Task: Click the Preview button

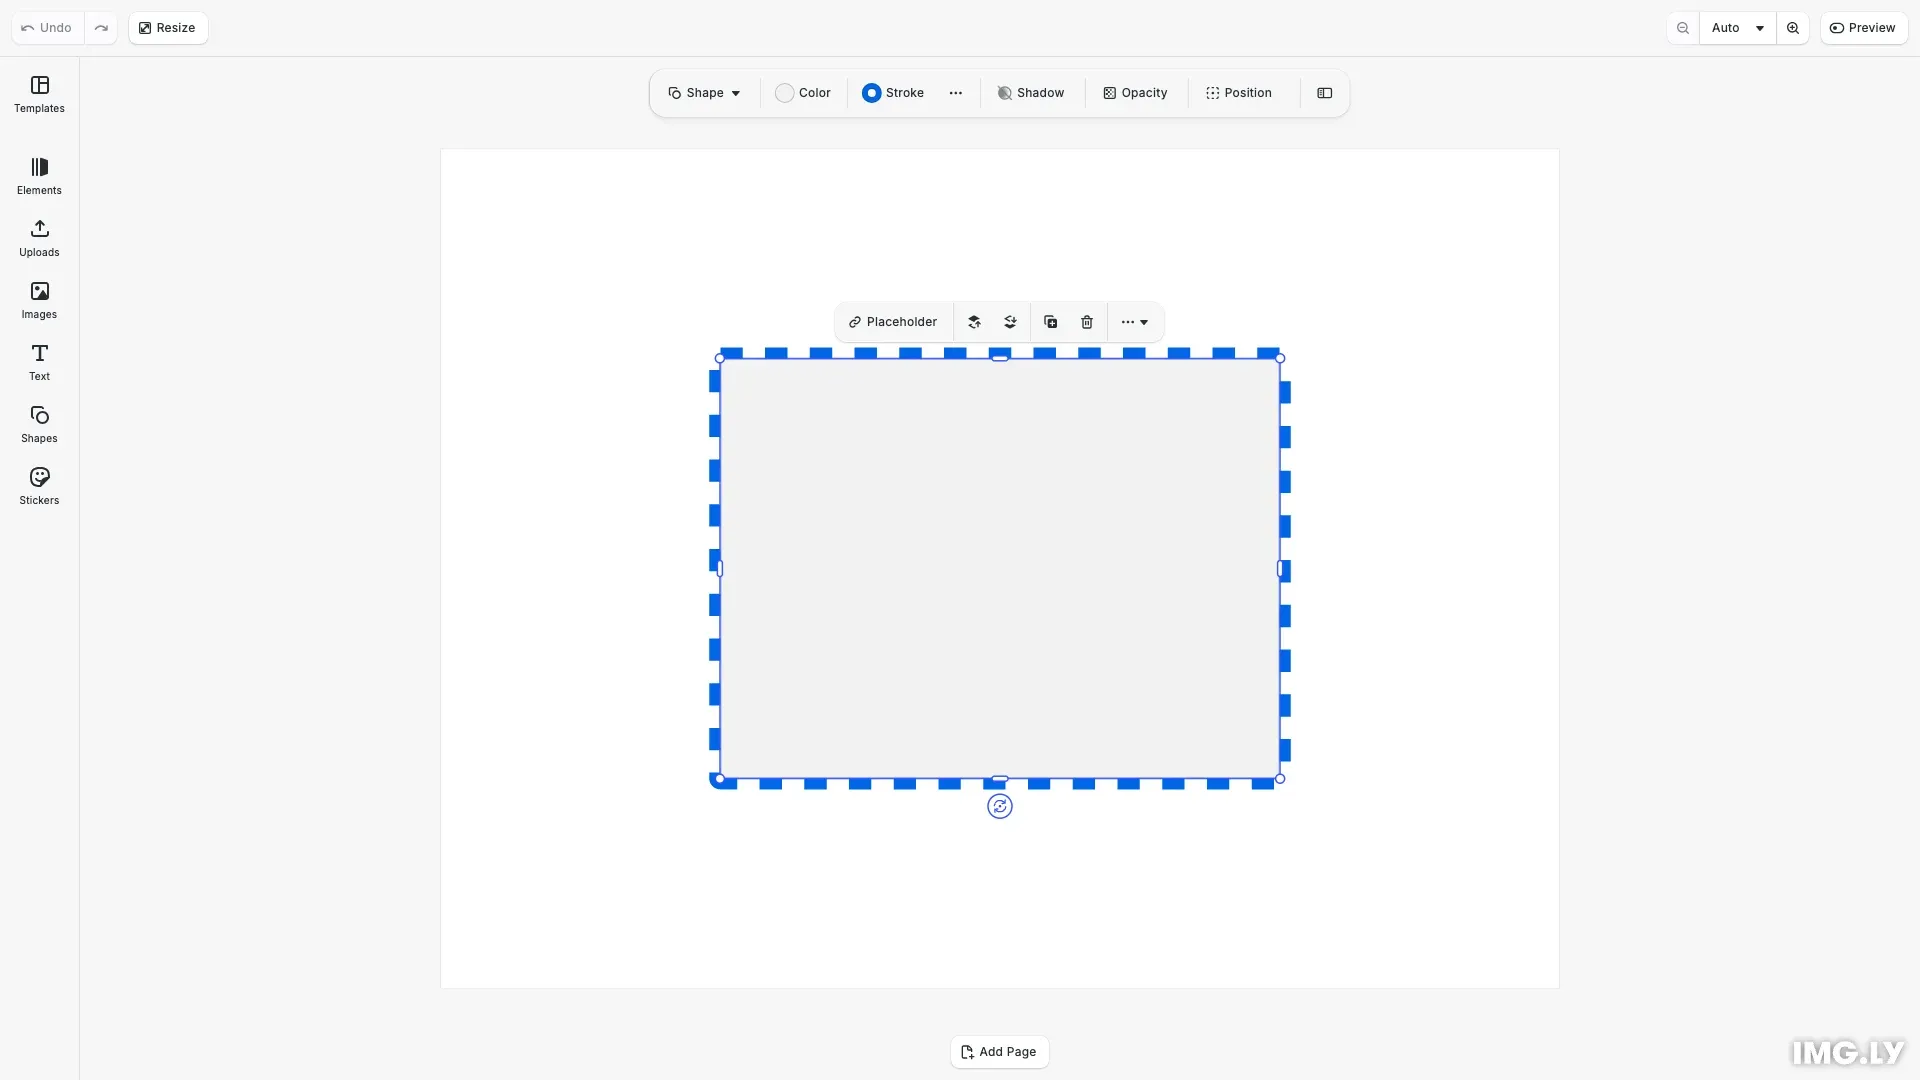Action: point(1864,27)
